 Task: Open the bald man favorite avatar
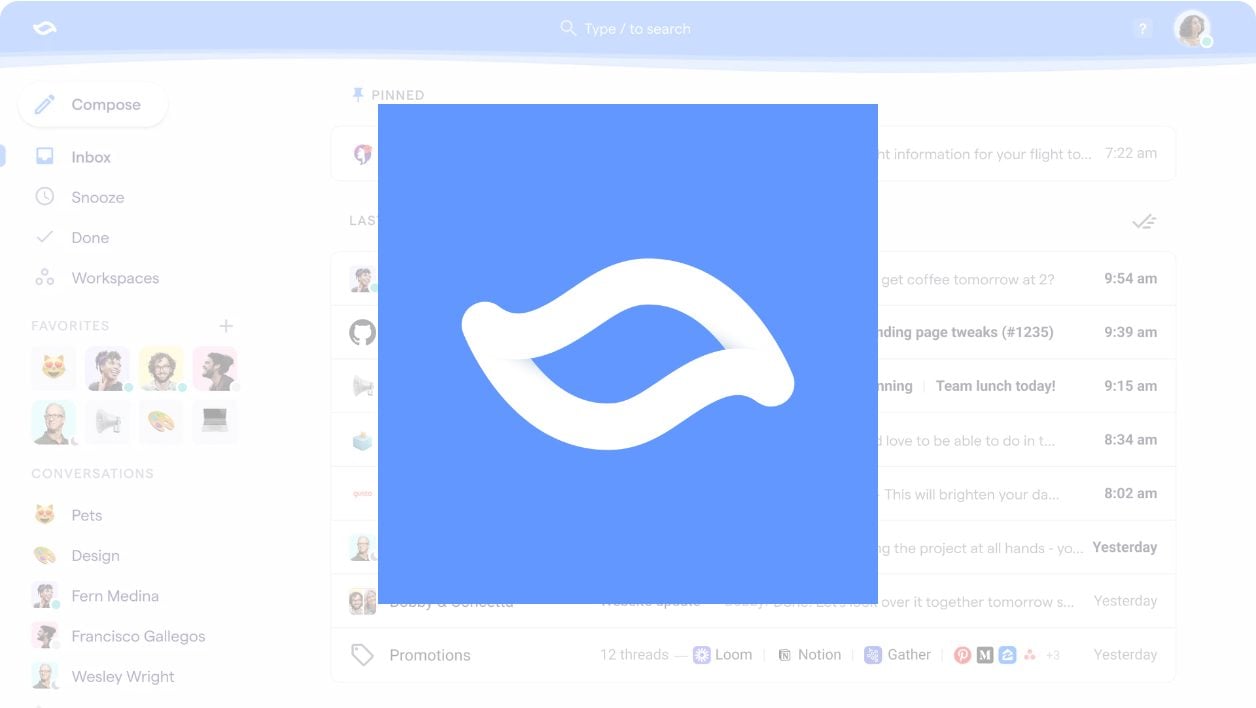[53, 422]
